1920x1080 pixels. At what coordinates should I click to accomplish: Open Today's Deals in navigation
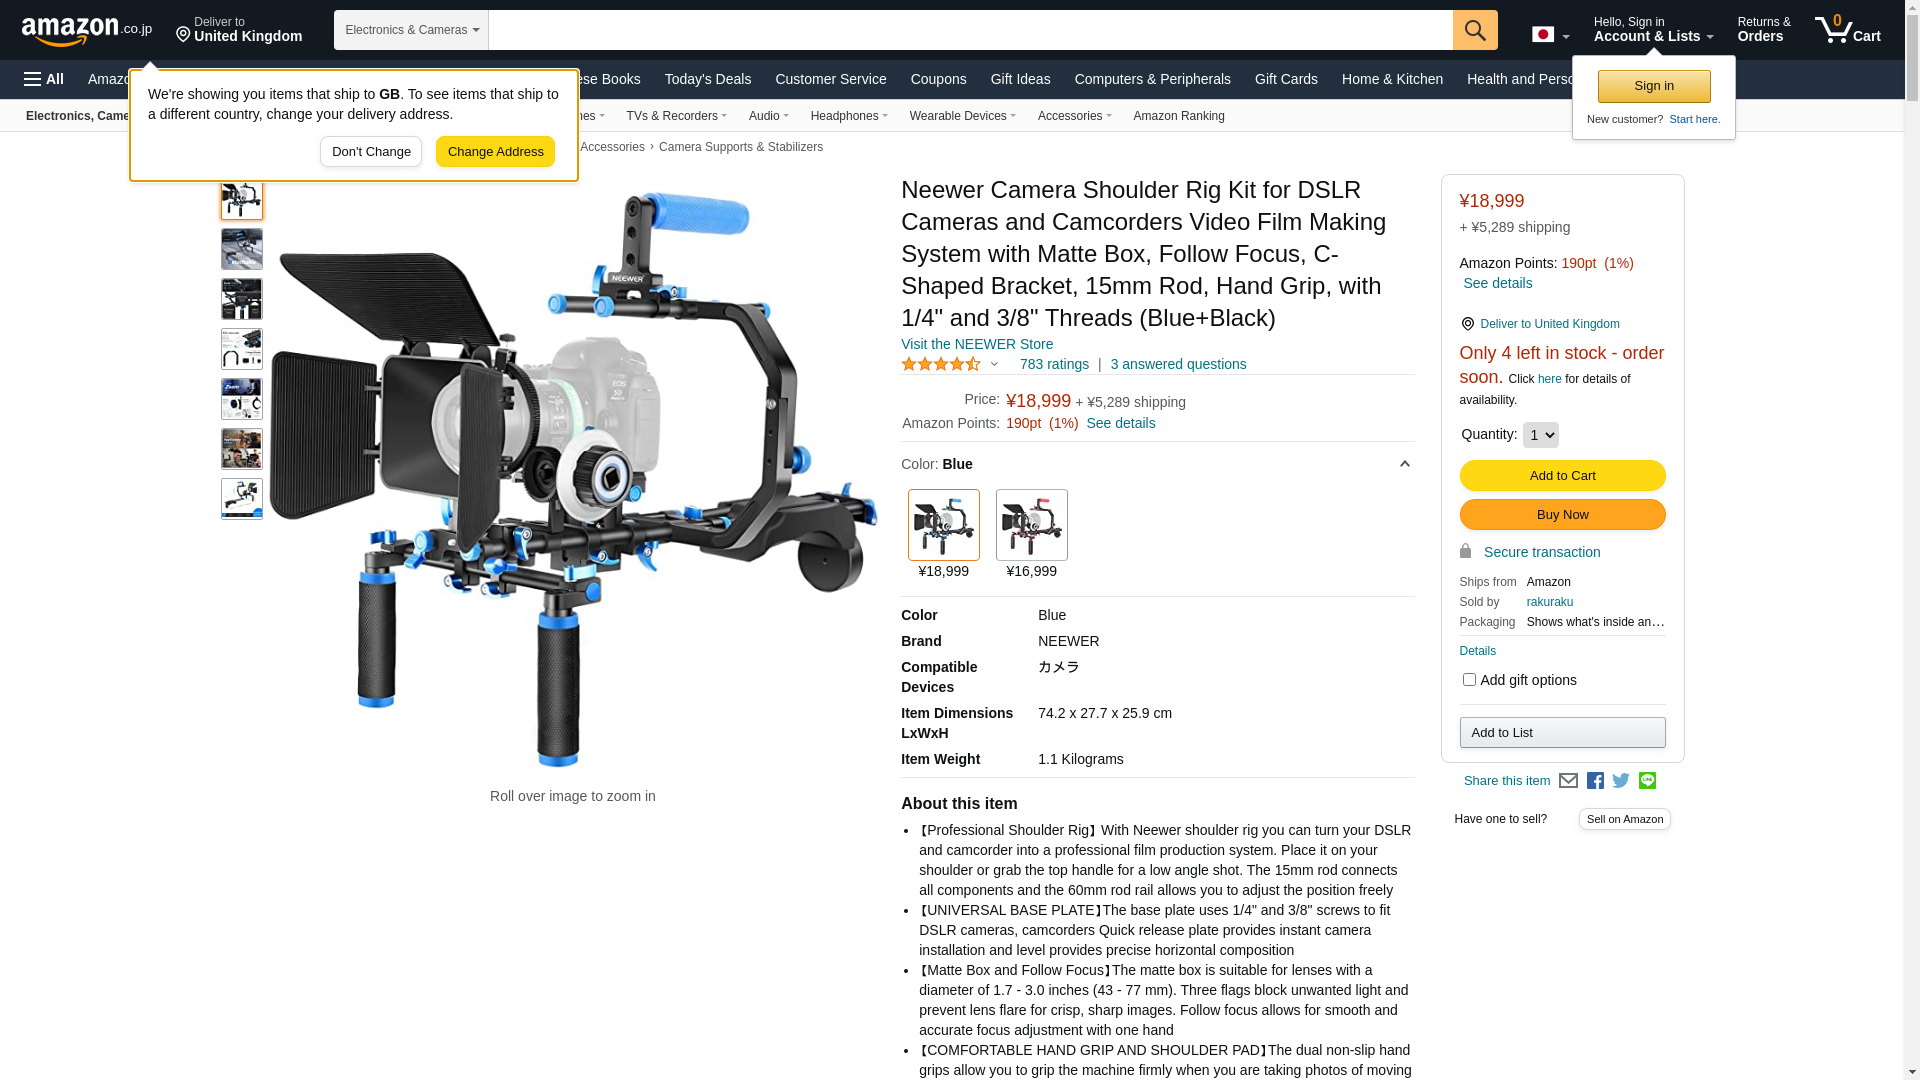click(x=708, y=79)
